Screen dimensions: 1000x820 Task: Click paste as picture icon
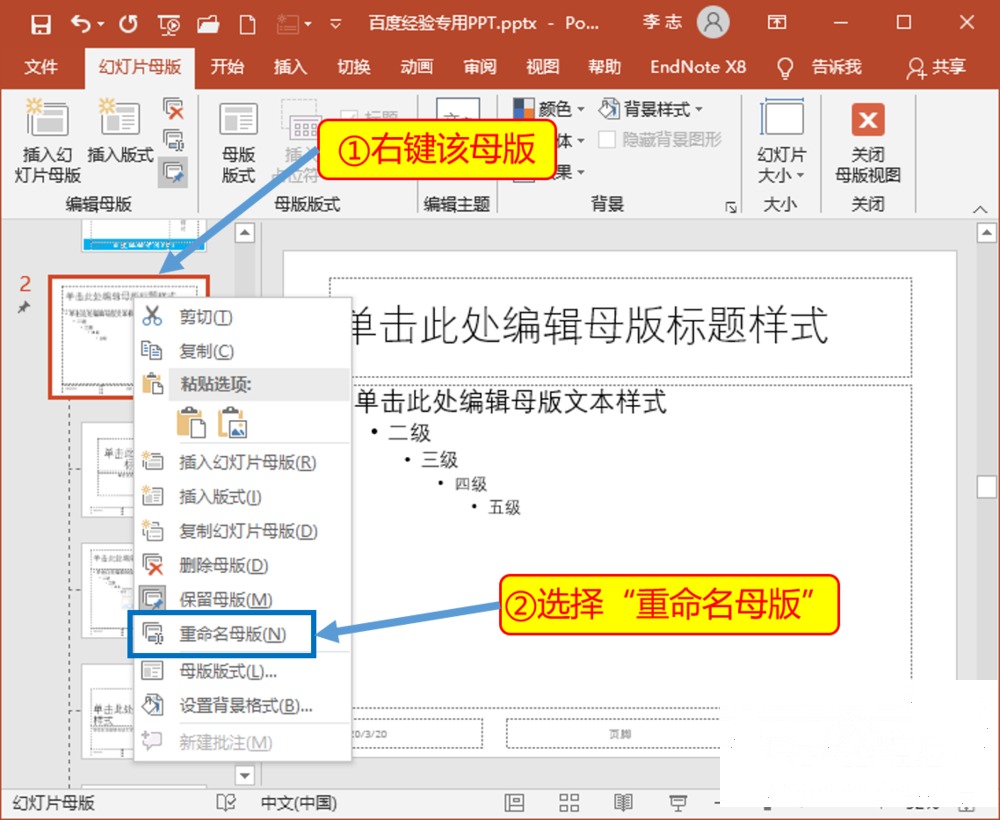[232, 421]
